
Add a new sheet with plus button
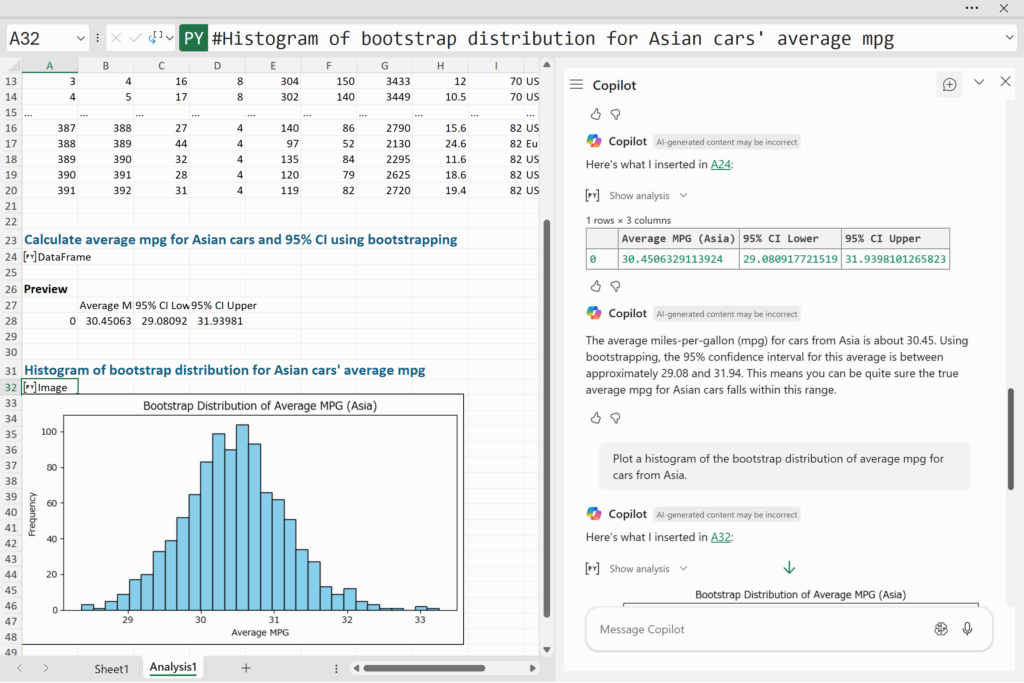(246, 668)
